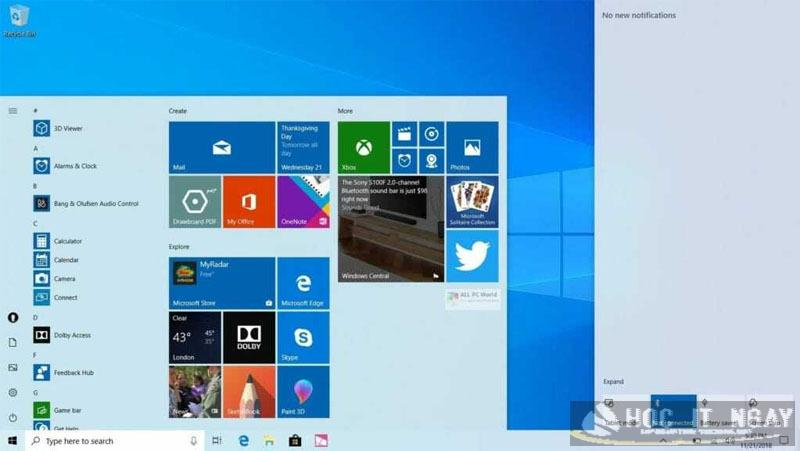This screenshot has height=451, width=800.
Task: Open Bang & Olufsen Audio Control
Action: [86, 203]
